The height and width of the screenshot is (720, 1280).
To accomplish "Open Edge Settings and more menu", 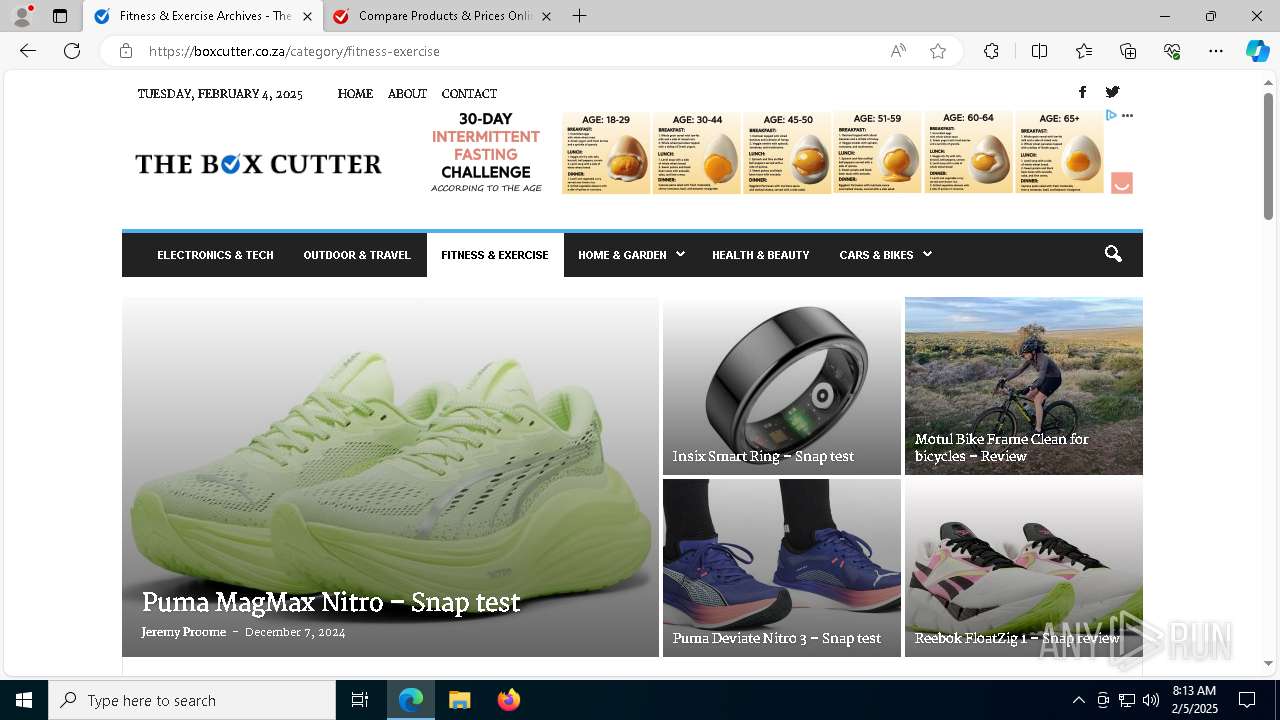I will (x=1216, y=51).
